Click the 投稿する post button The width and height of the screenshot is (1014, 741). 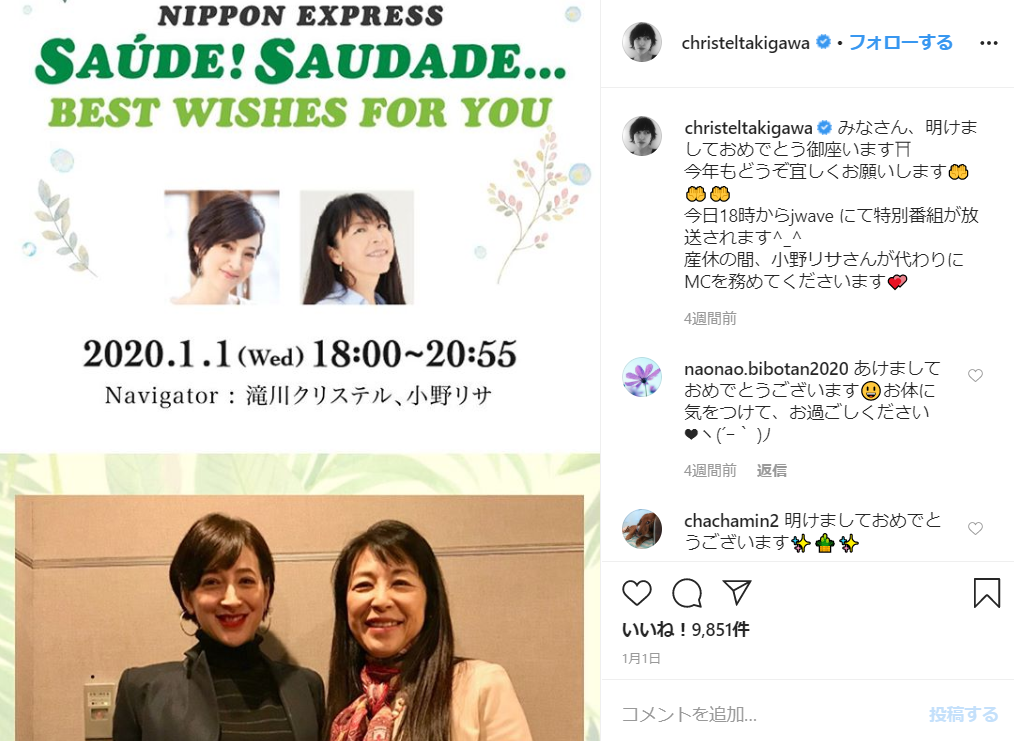[964, 714]
